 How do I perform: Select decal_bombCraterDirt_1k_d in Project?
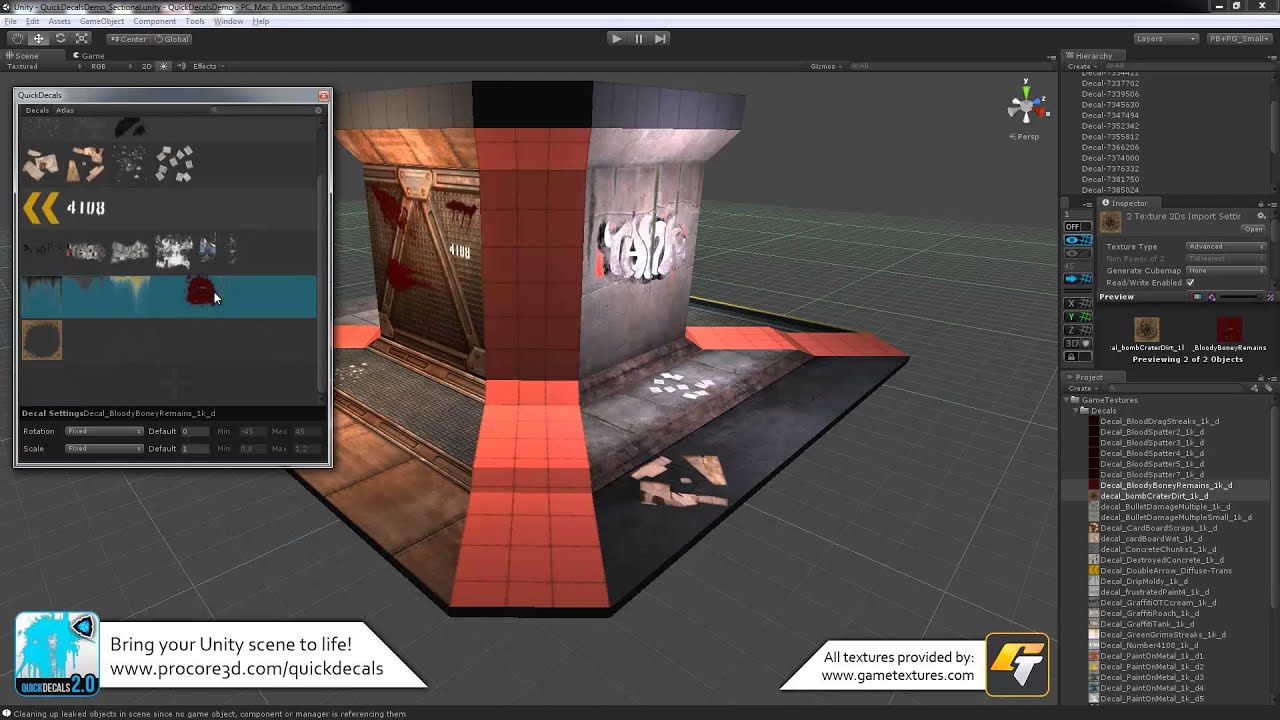click(x=1154, y=496)
